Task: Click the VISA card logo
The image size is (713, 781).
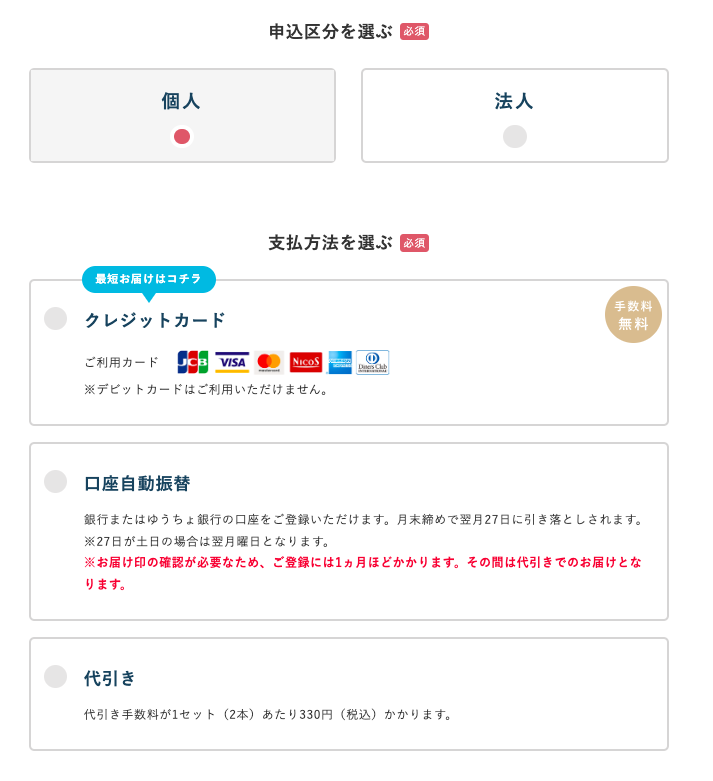Action: click(232, 362)
